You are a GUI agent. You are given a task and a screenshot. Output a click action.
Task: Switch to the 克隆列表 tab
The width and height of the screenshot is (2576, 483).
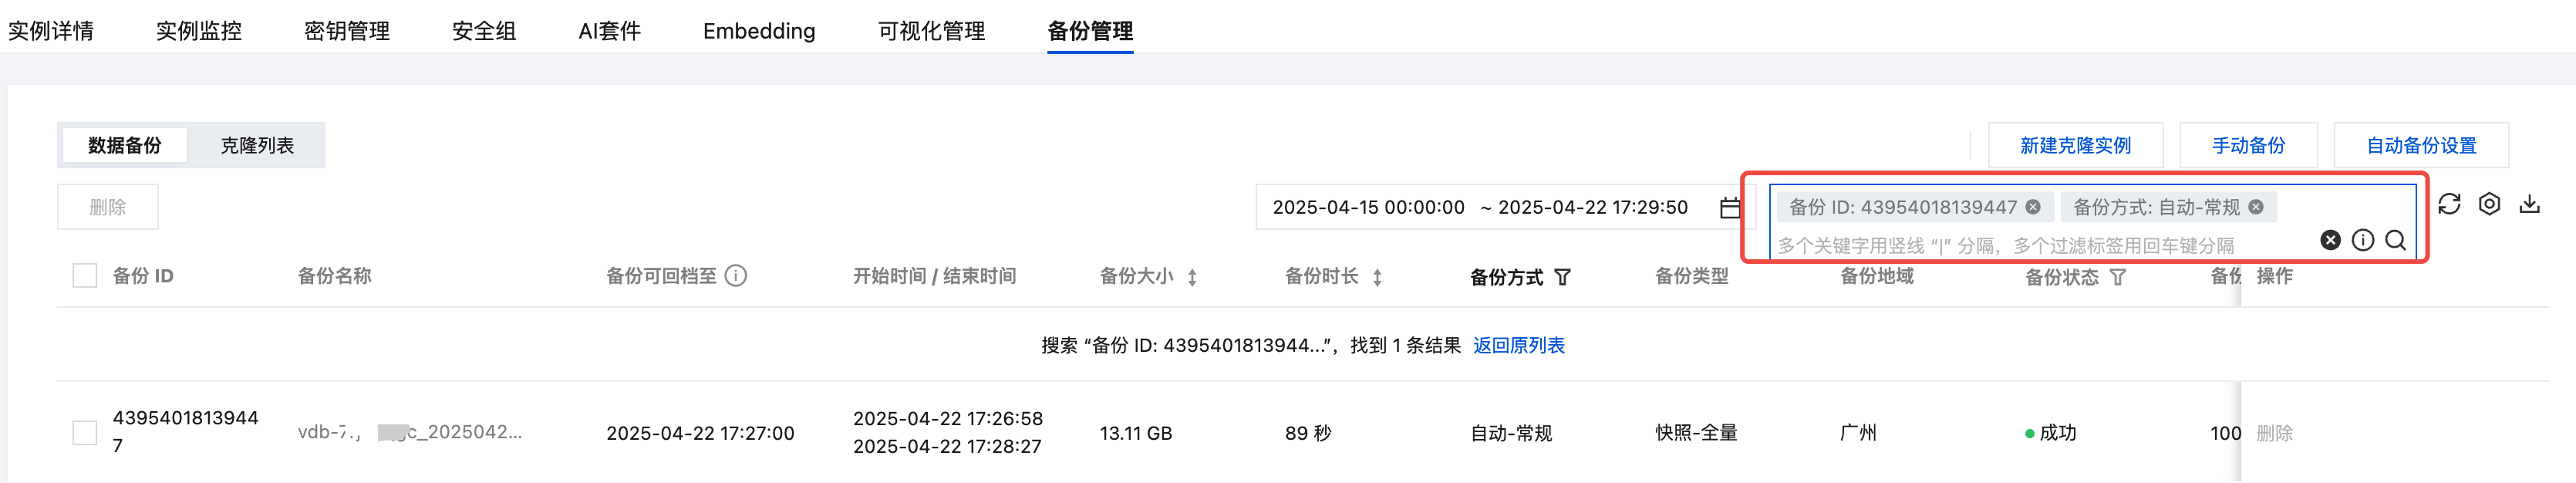257,146
